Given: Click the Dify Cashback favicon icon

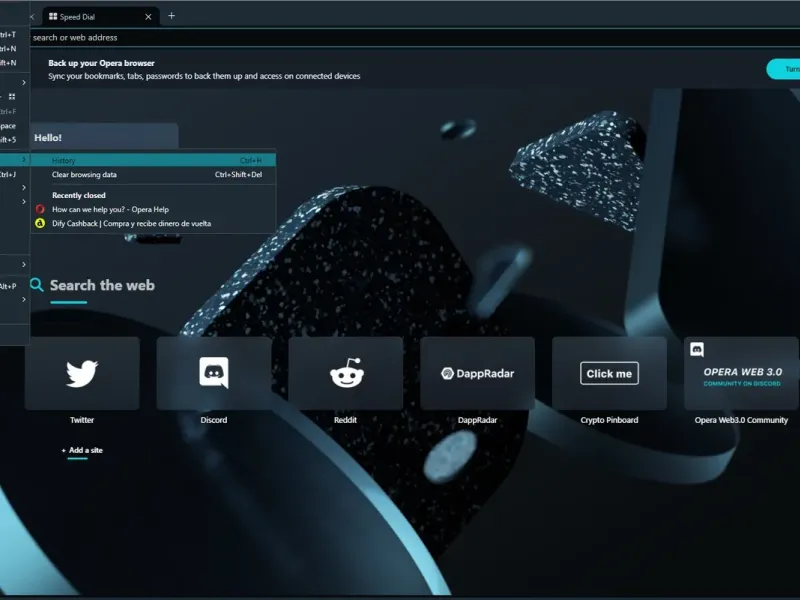Looking at the screenshot, I should [x=40, y=223].
